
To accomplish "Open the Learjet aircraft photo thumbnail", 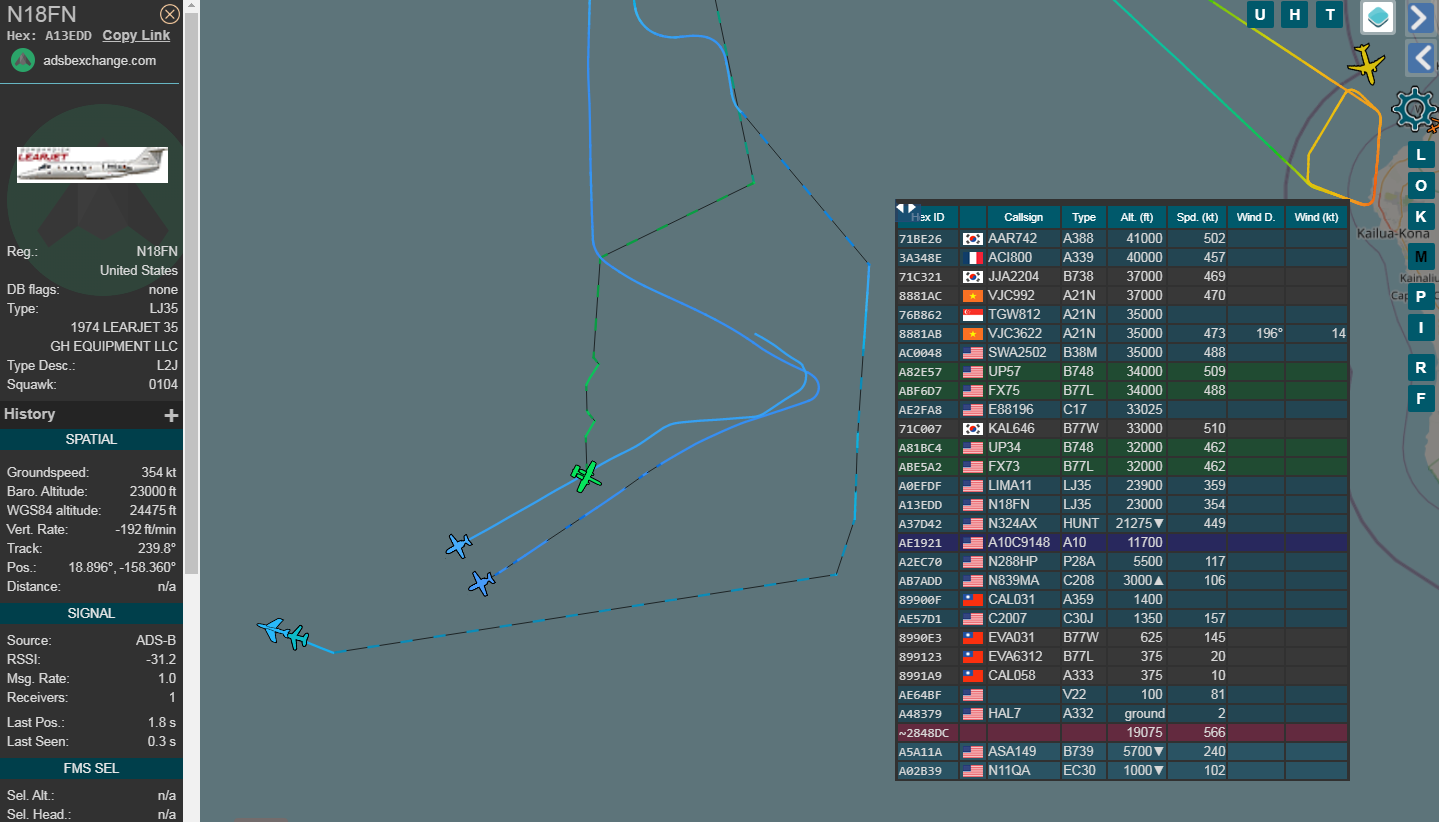I will point(92,165).
